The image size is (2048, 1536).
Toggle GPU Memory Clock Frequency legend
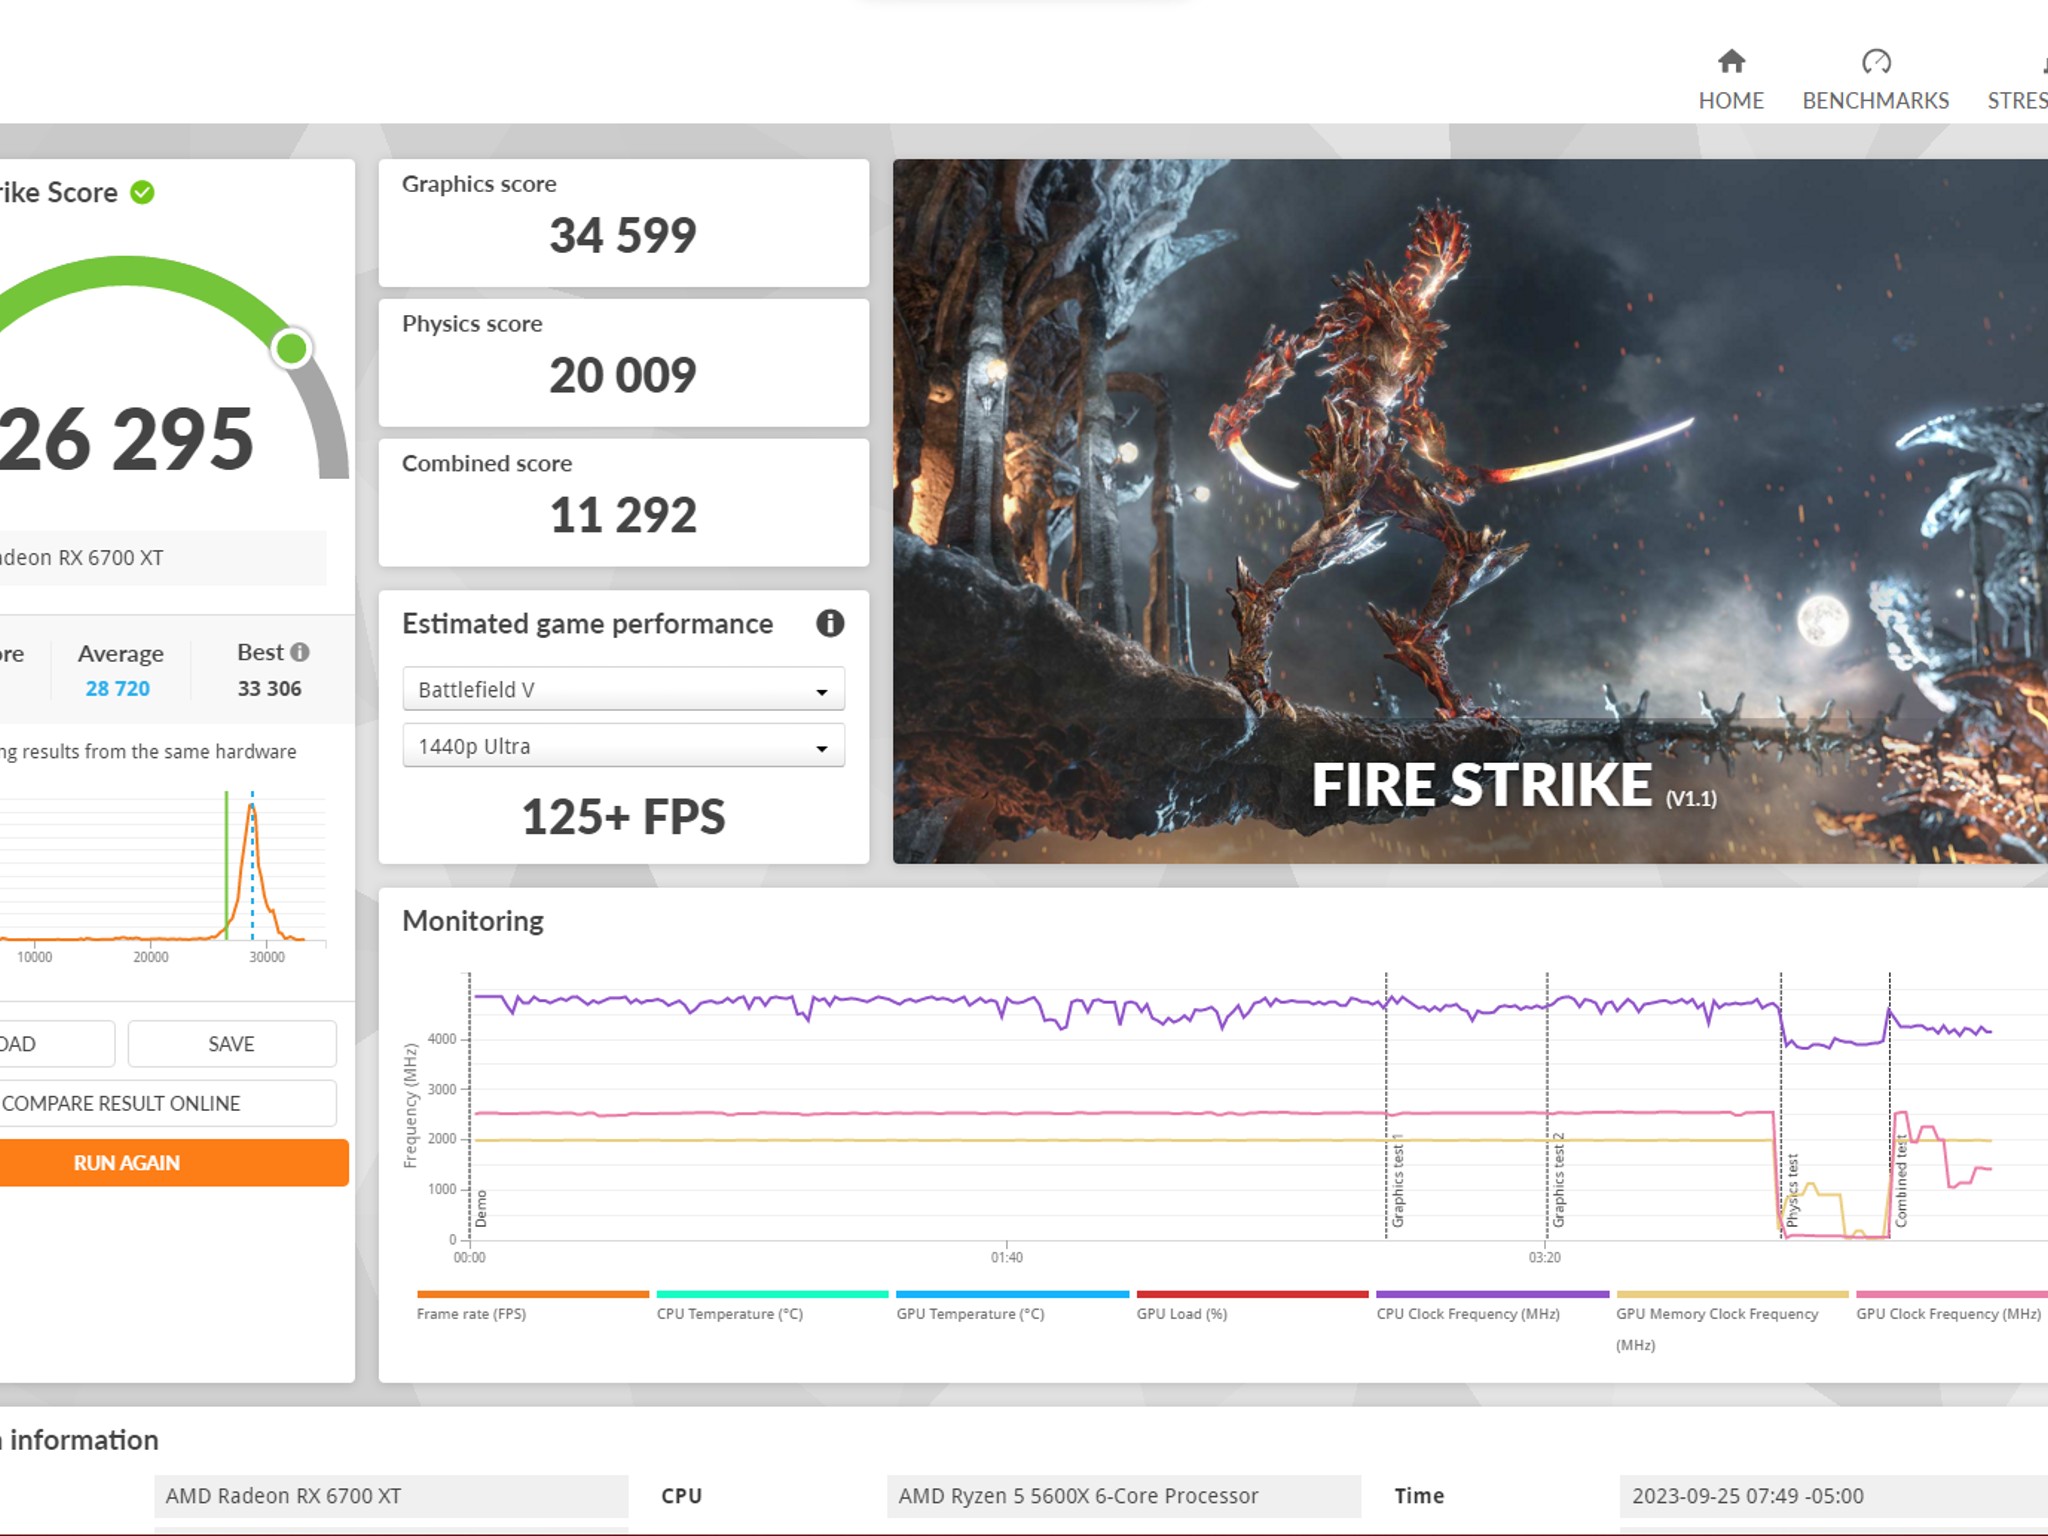pyautogui.click(x=1732, y=1322)
